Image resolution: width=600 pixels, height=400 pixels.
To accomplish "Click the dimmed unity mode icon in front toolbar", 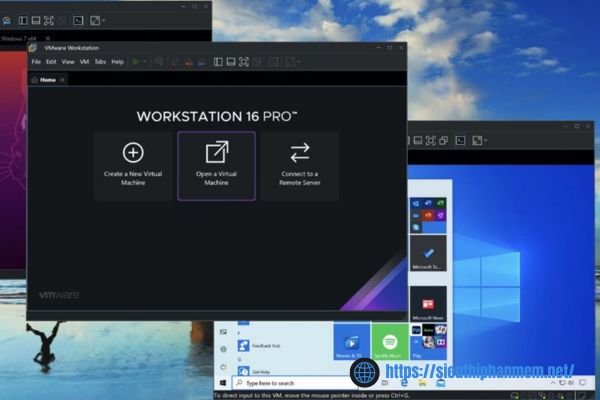I will (257, 62).
